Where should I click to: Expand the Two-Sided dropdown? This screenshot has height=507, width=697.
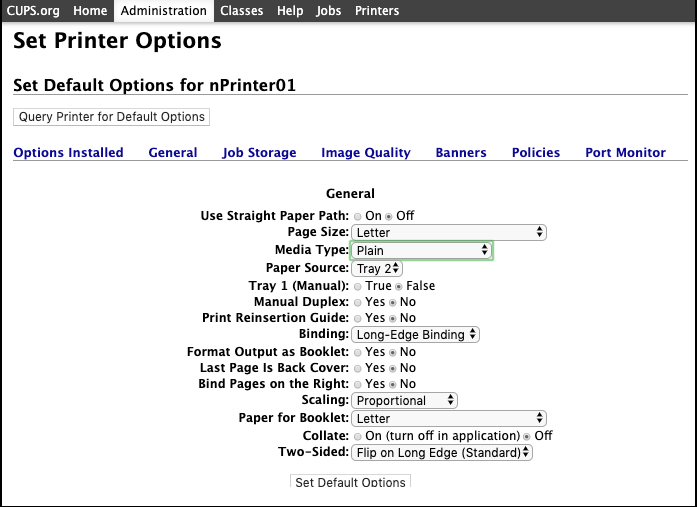click(x=442, y=452)
